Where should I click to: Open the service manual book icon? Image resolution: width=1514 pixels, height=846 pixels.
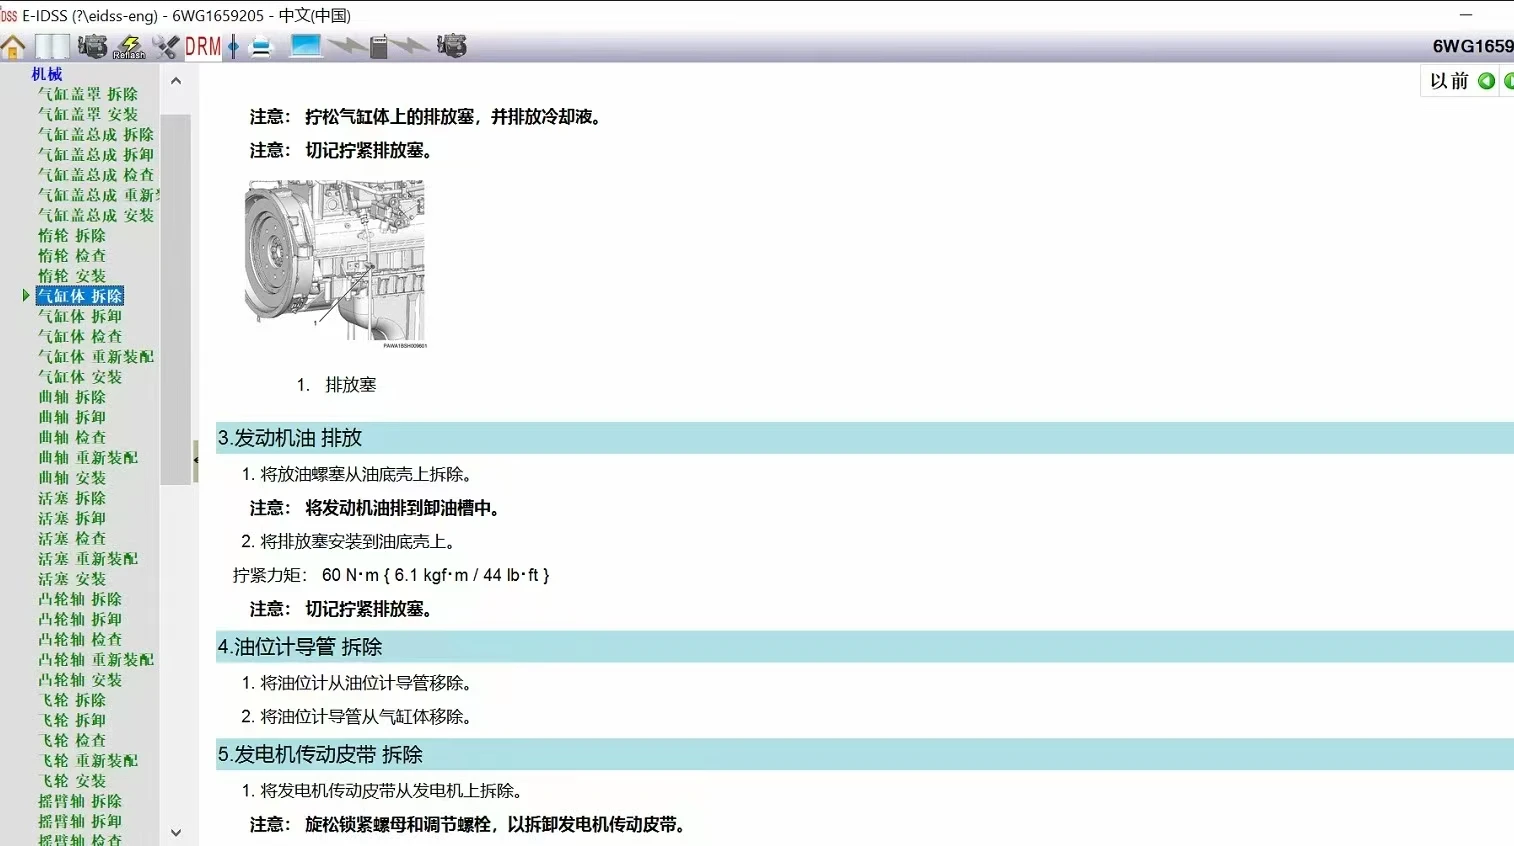click(51, 46)
